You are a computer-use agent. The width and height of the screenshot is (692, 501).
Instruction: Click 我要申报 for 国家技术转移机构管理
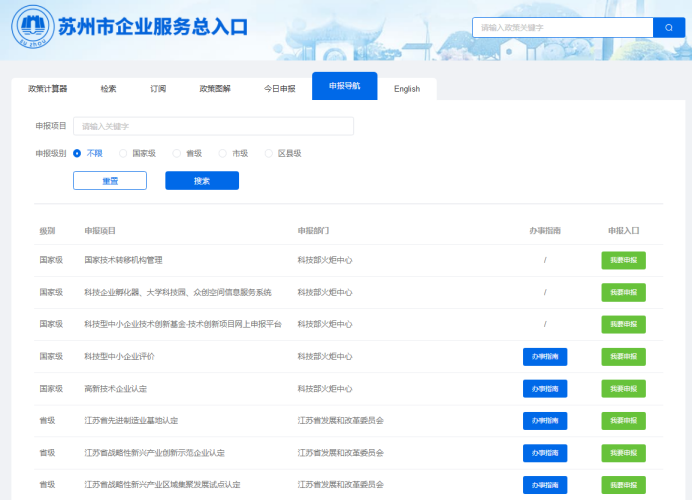(623, 260)
